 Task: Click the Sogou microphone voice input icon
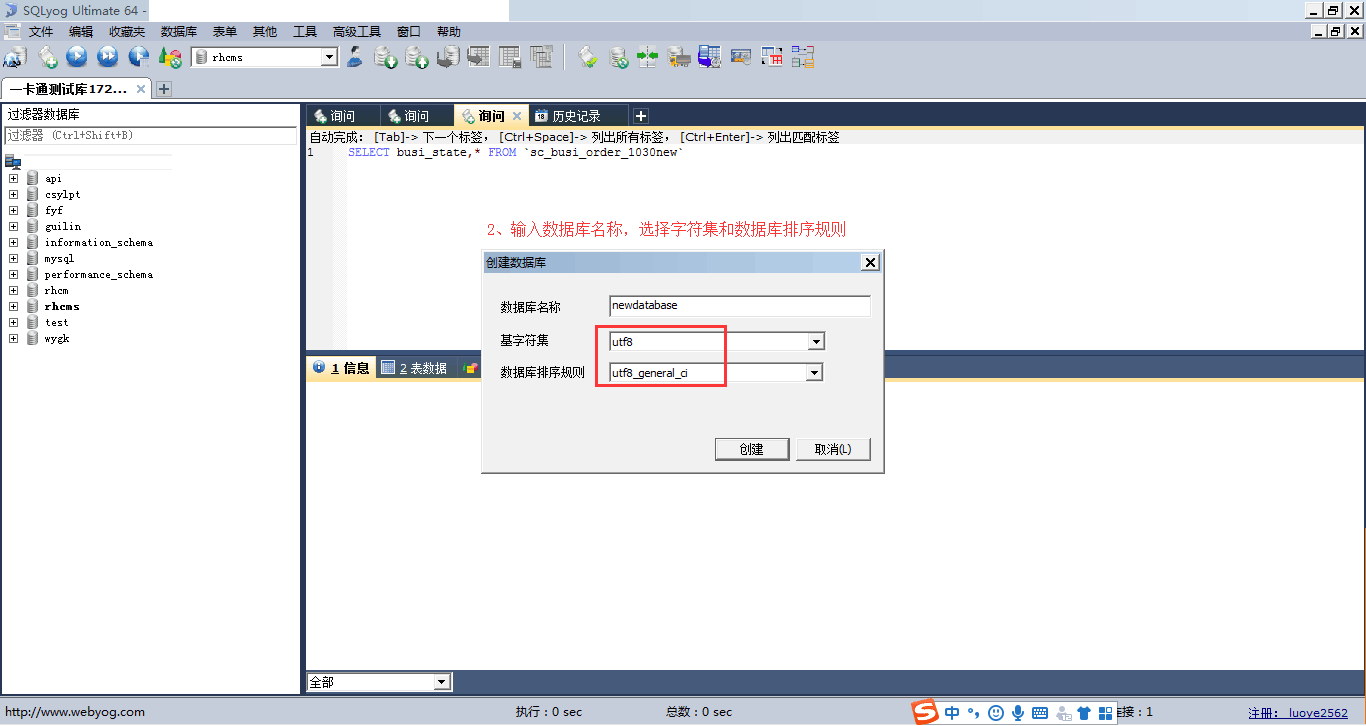tap(1018, 713)
